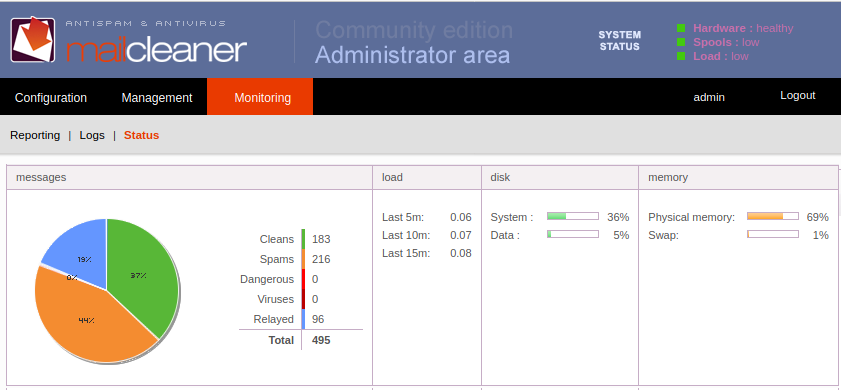Click the green Cleans legend color bar
Viewport: 841px width, 390px height.
pos(303,239)
